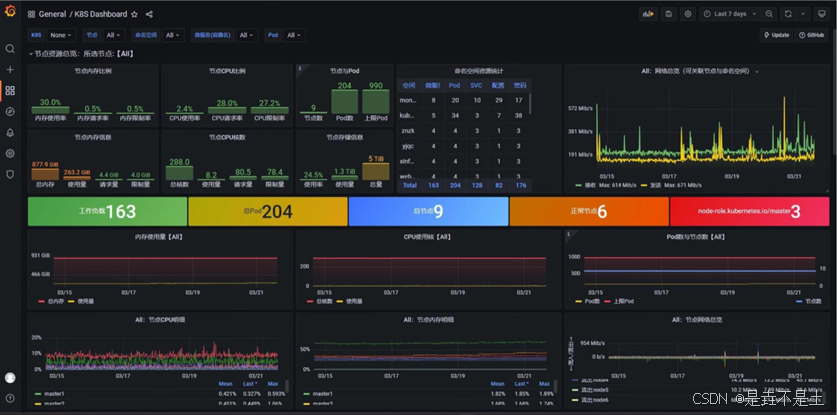The image size is (837, 415).
Task: Open the 节点 variable All dropdown
Action: [114, 35]
